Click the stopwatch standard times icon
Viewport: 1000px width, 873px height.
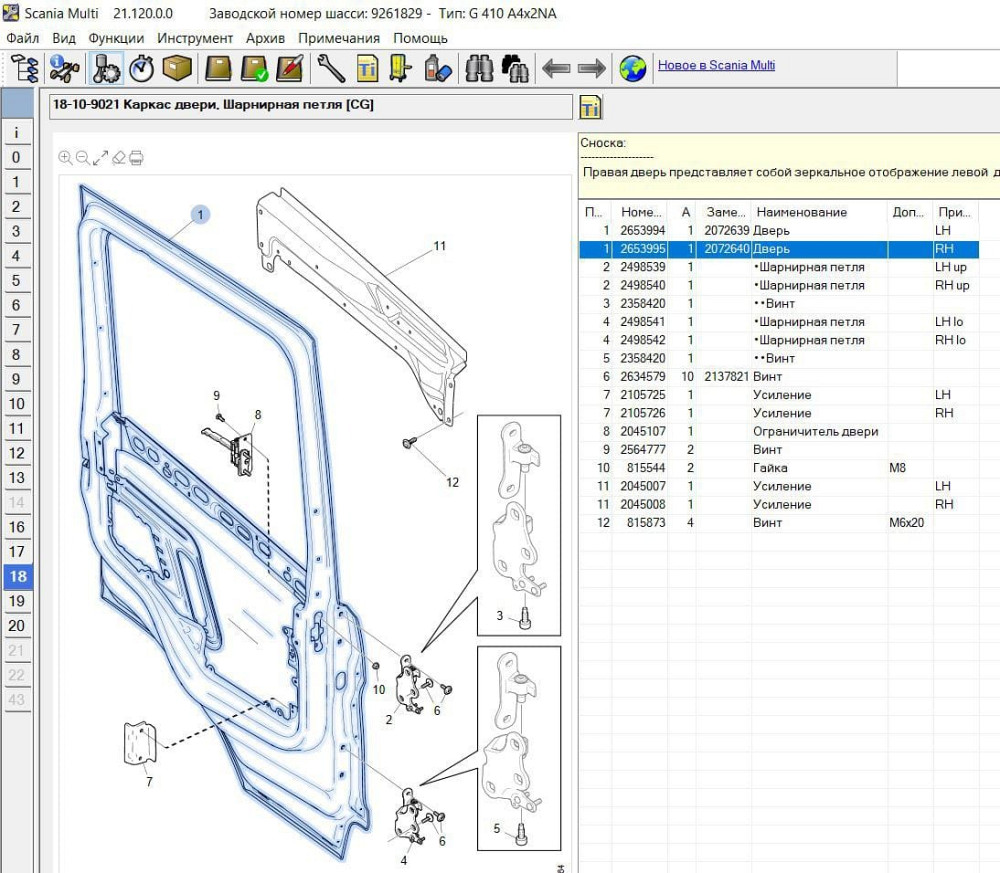142,68
